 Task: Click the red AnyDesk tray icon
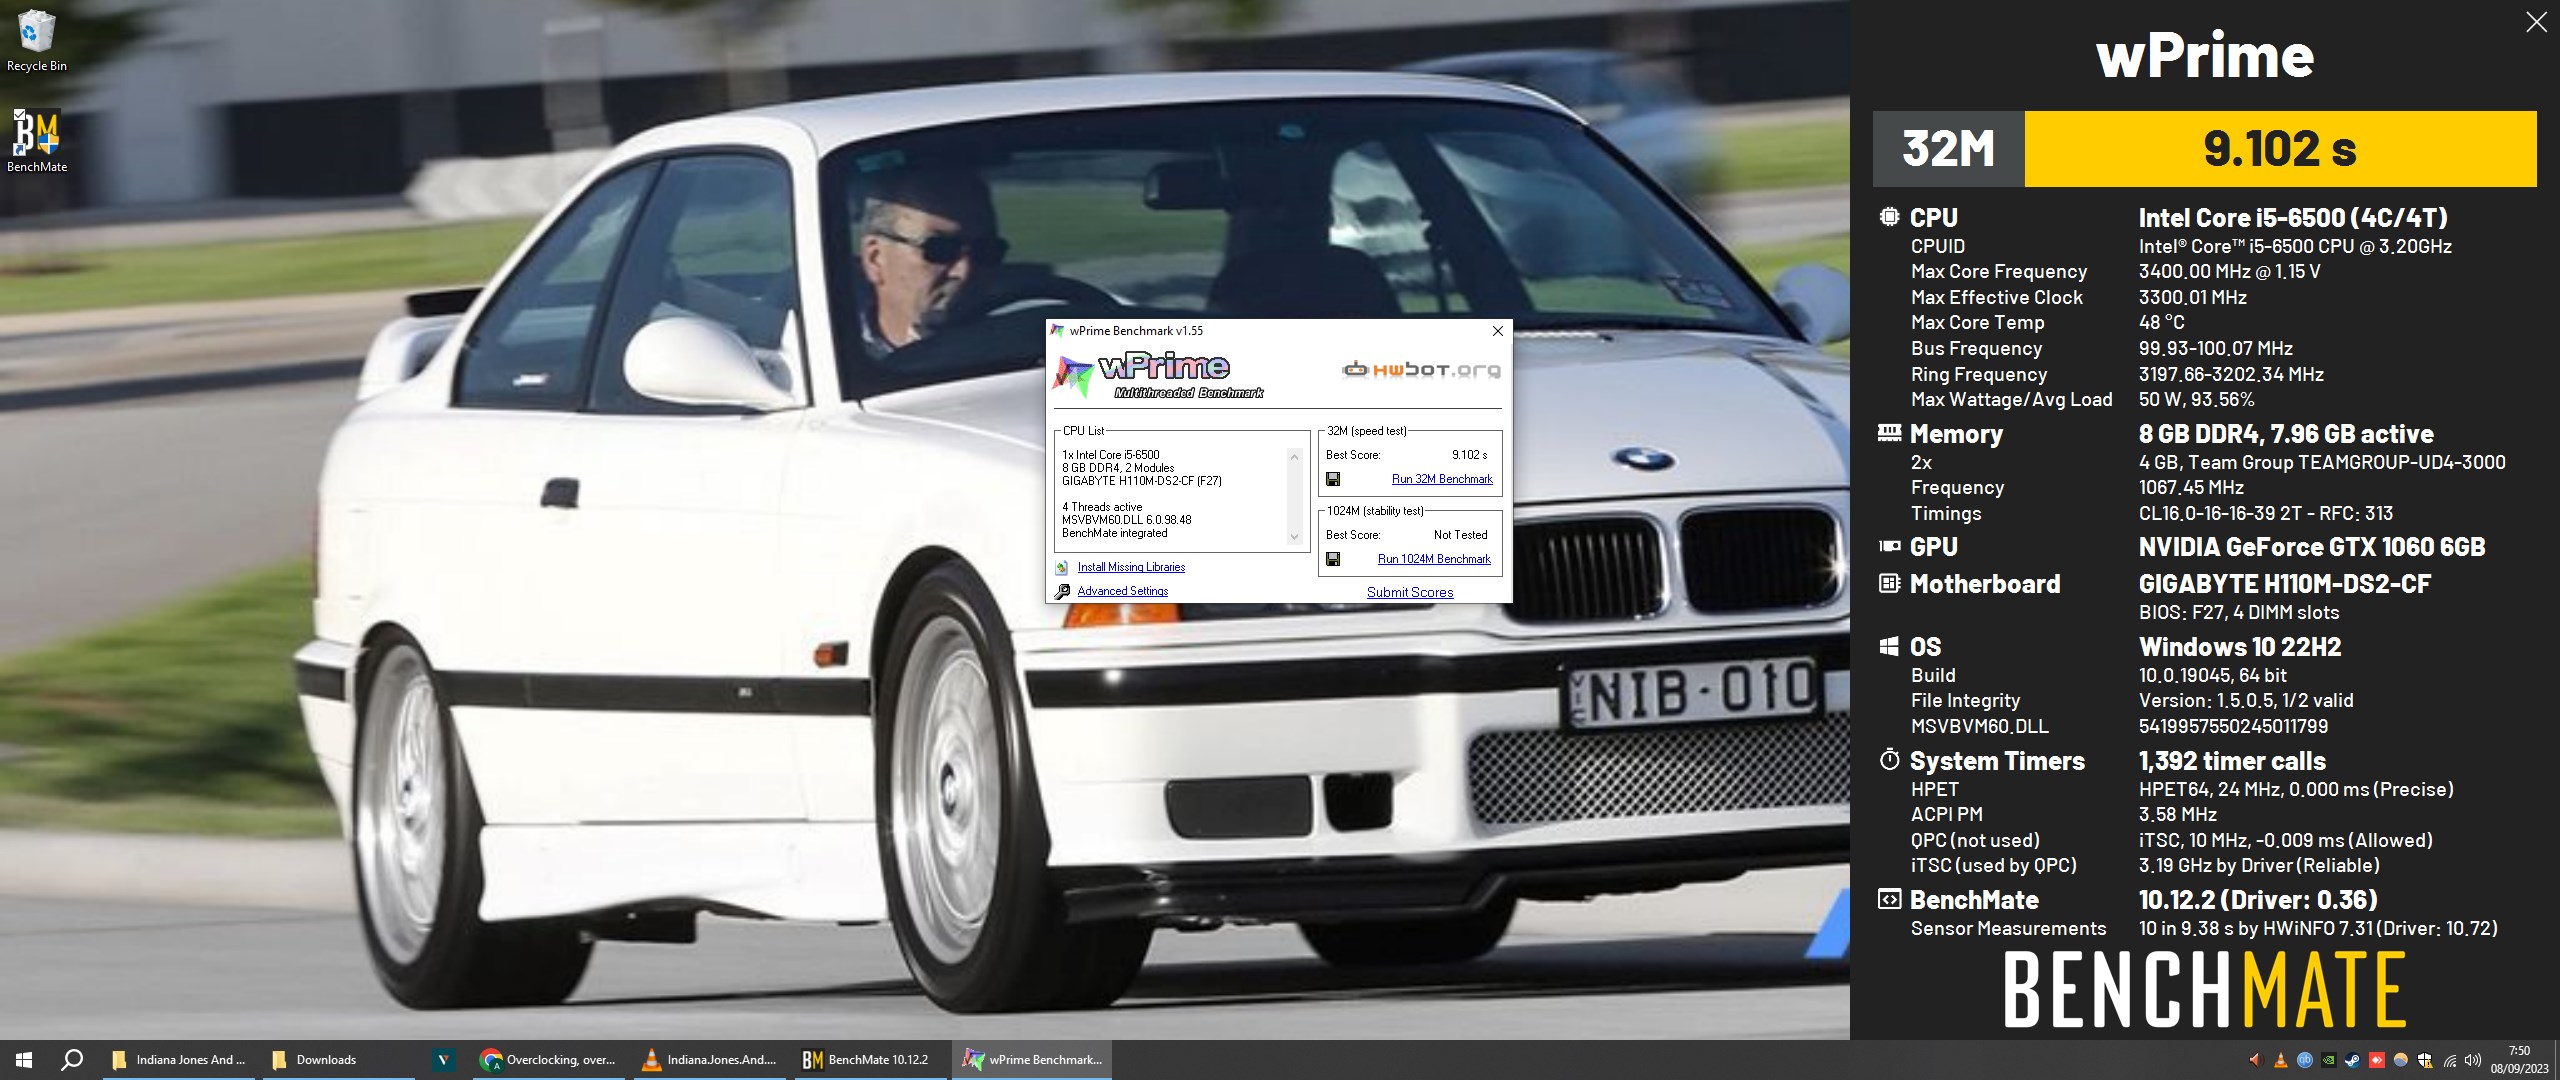pos(2377,1060)
